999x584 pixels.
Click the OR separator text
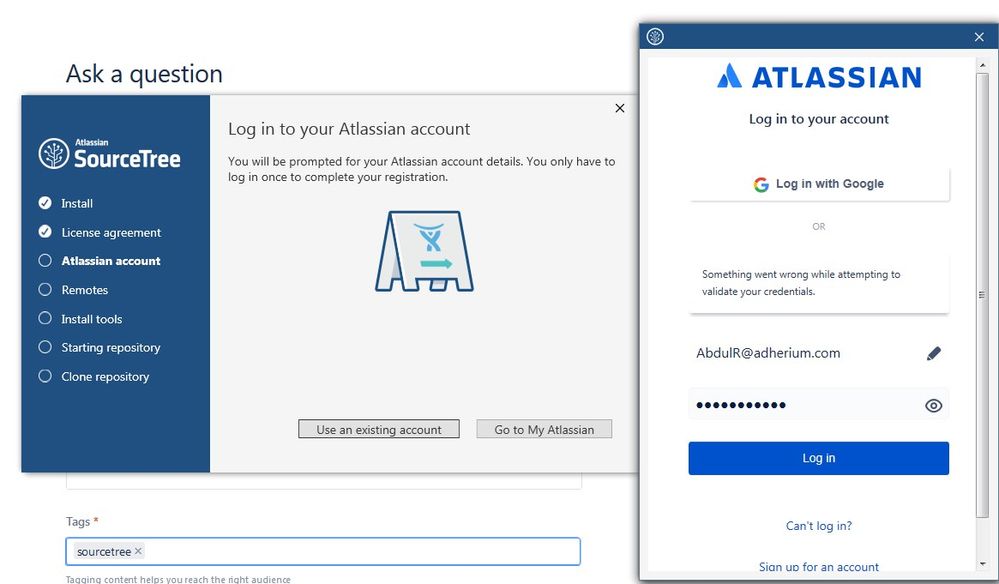pyautogui.click(x=819, y=226)
